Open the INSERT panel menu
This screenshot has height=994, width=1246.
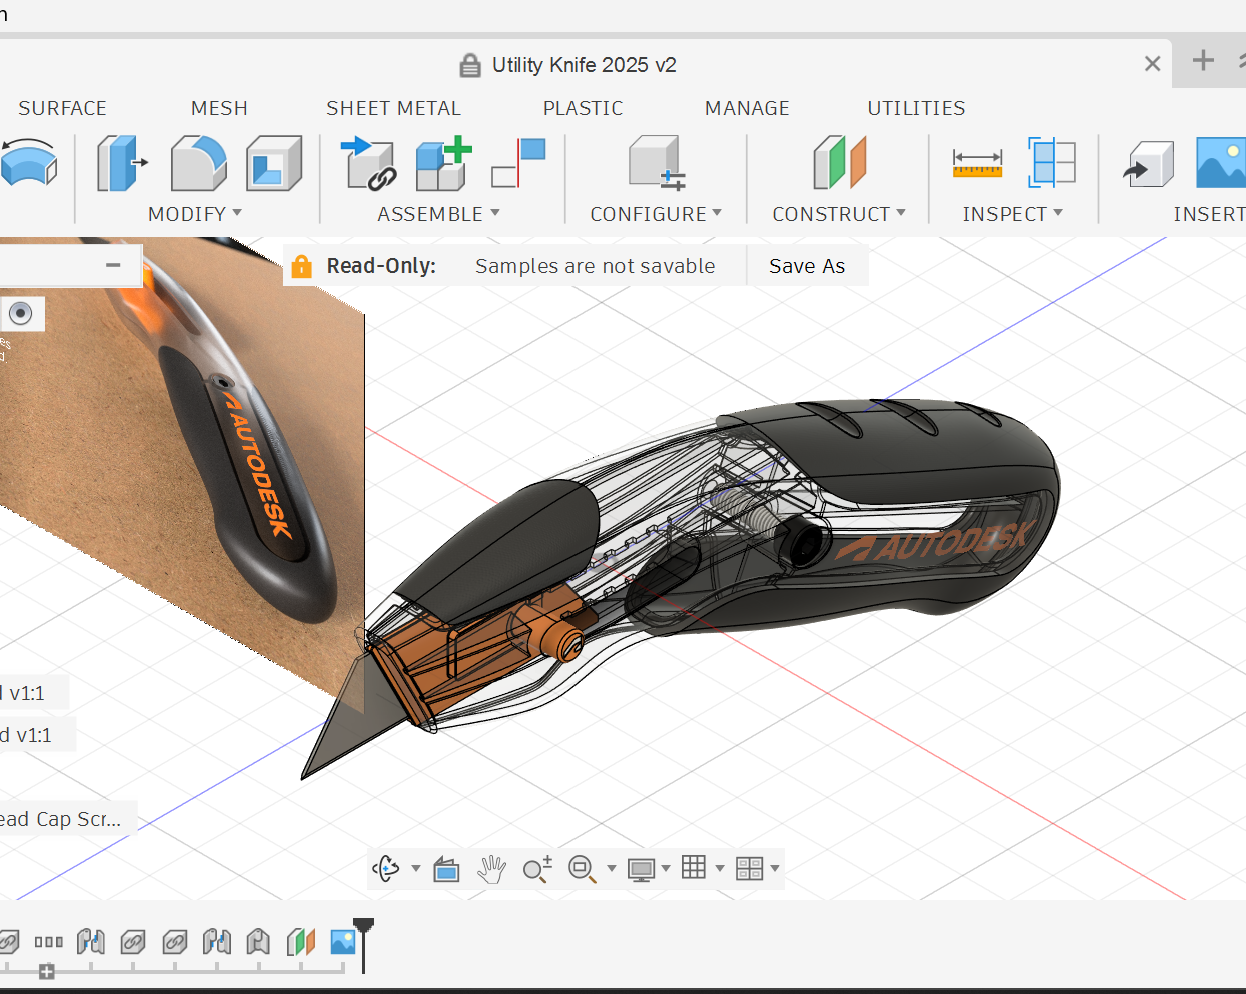[x=1209, y=214]
